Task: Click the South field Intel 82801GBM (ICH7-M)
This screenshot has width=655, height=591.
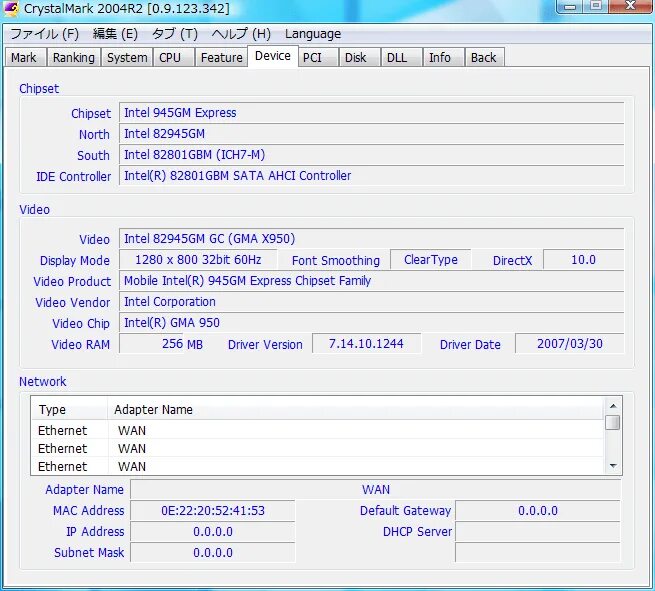Action: click(x=372, y=155)
